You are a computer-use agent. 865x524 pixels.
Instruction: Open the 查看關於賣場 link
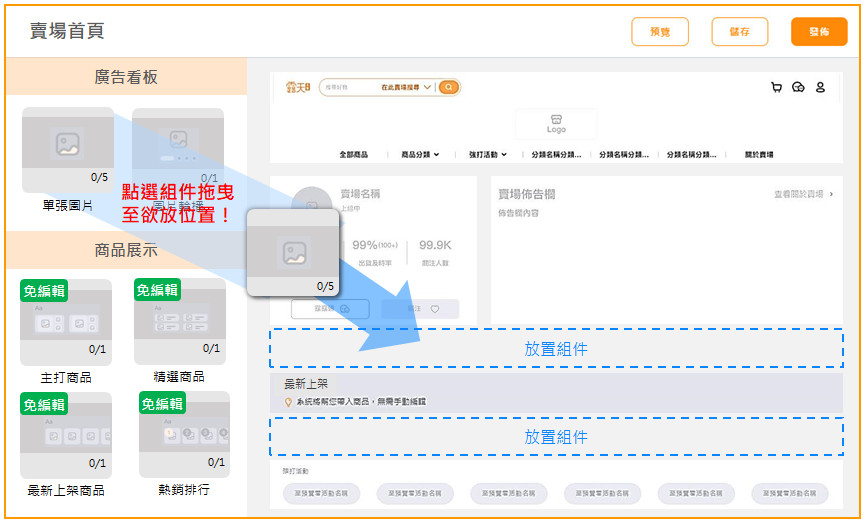pos(802,194)
